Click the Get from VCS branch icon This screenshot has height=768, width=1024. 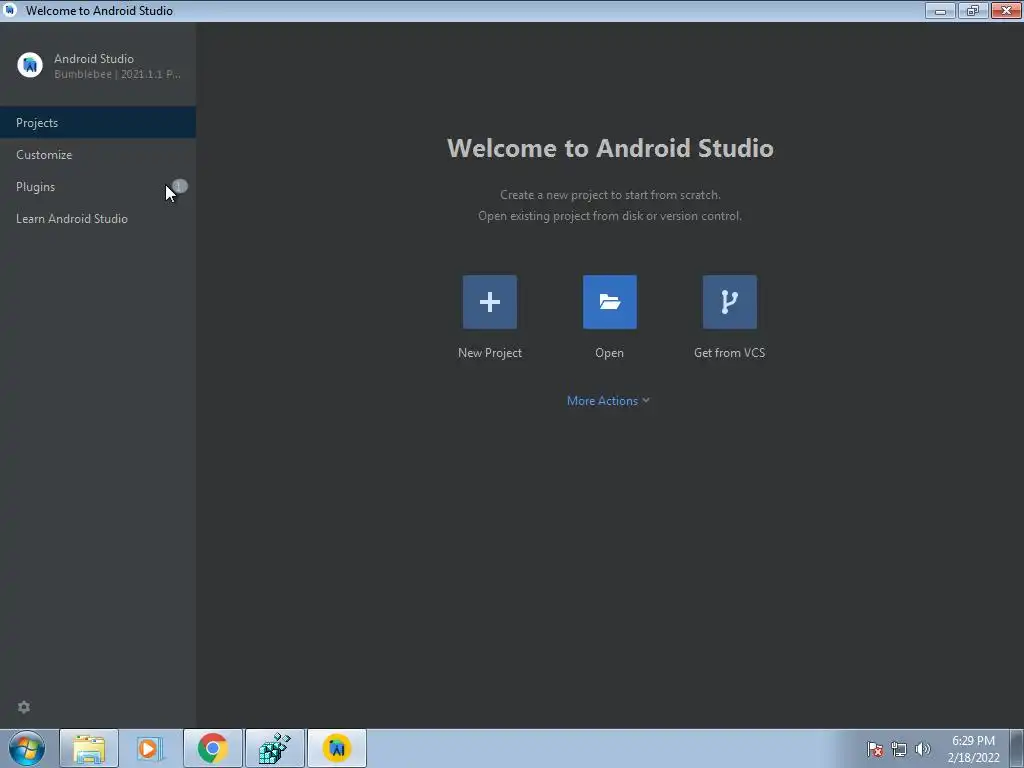pos(729,302)
